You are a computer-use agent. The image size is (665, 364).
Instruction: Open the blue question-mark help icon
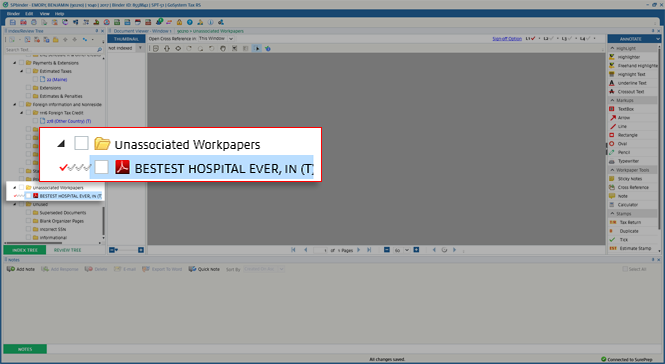190,22
